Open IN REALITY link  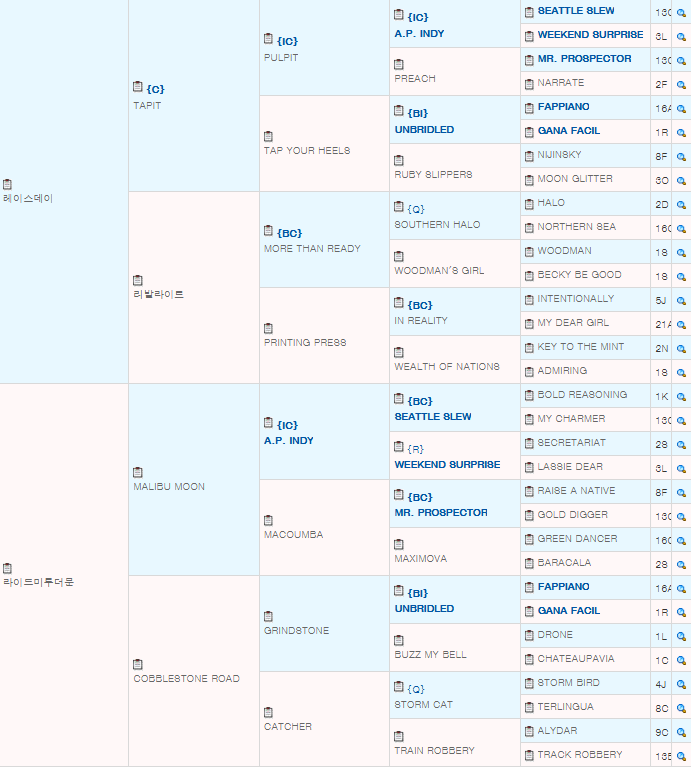click(421, 320)
